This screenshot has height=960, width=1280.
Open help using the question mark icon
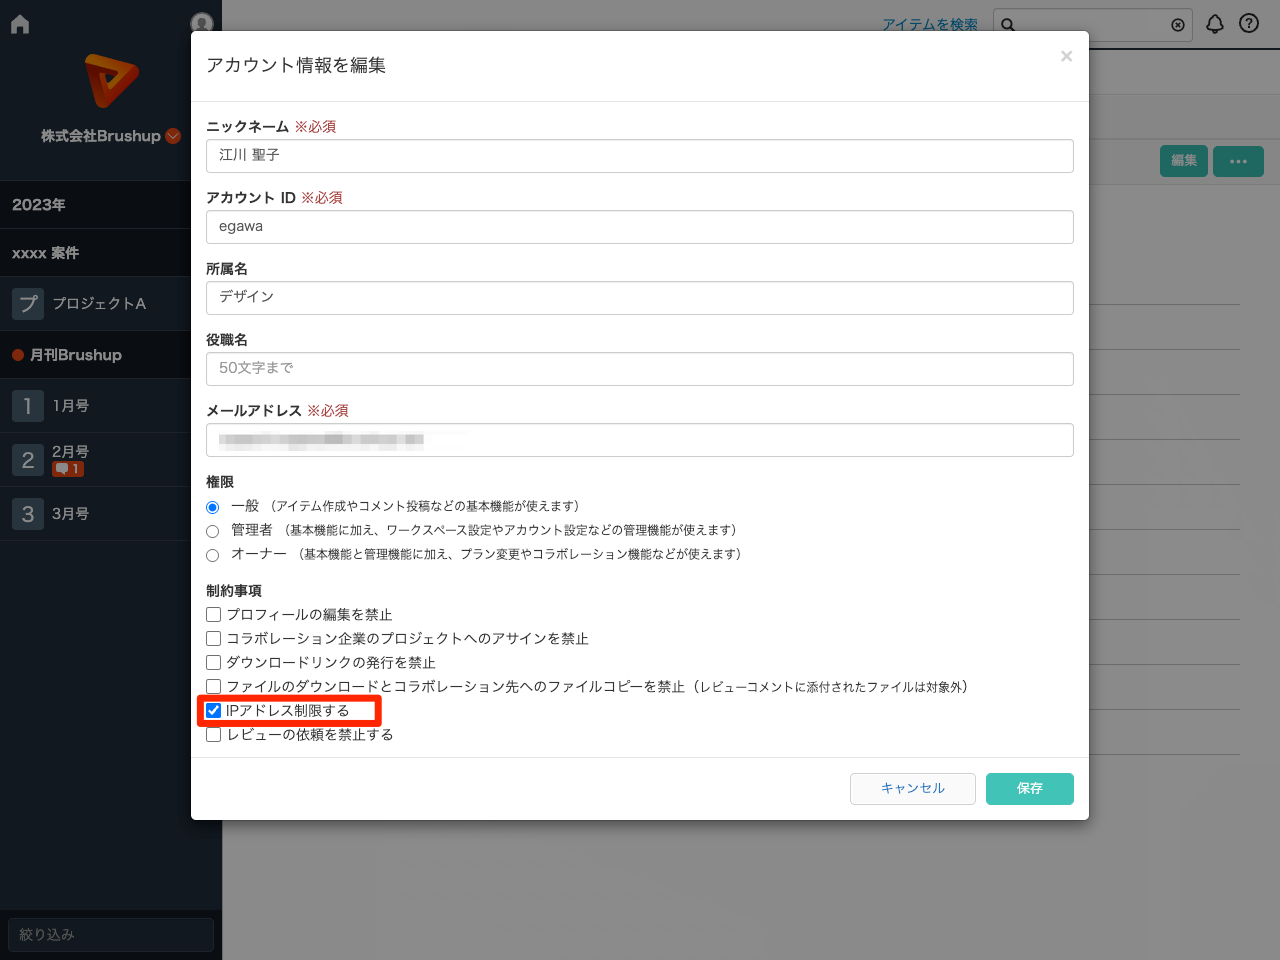pyautogui.click(x=1248, y=22)
